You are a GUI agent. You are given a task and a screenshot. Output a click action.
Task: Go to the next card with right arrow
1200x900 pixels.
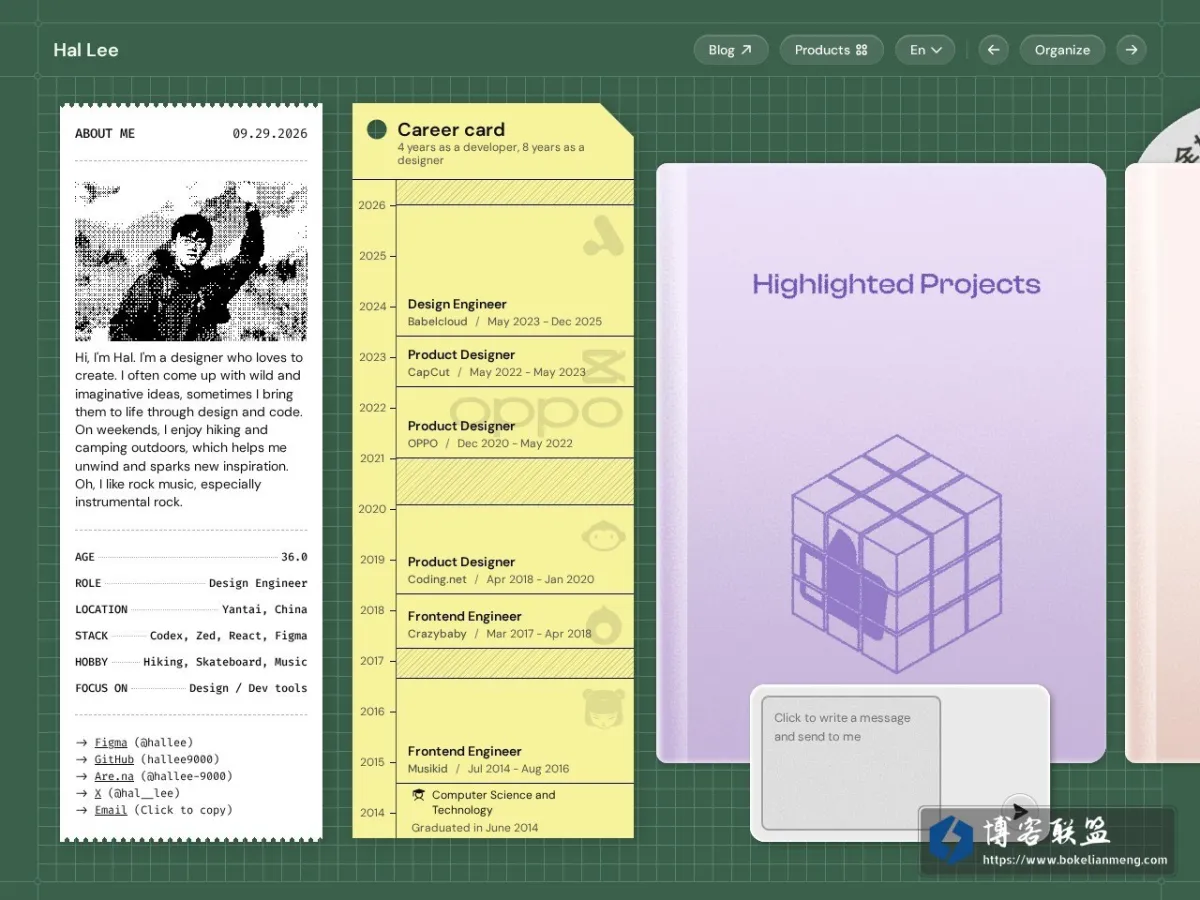1131,50
